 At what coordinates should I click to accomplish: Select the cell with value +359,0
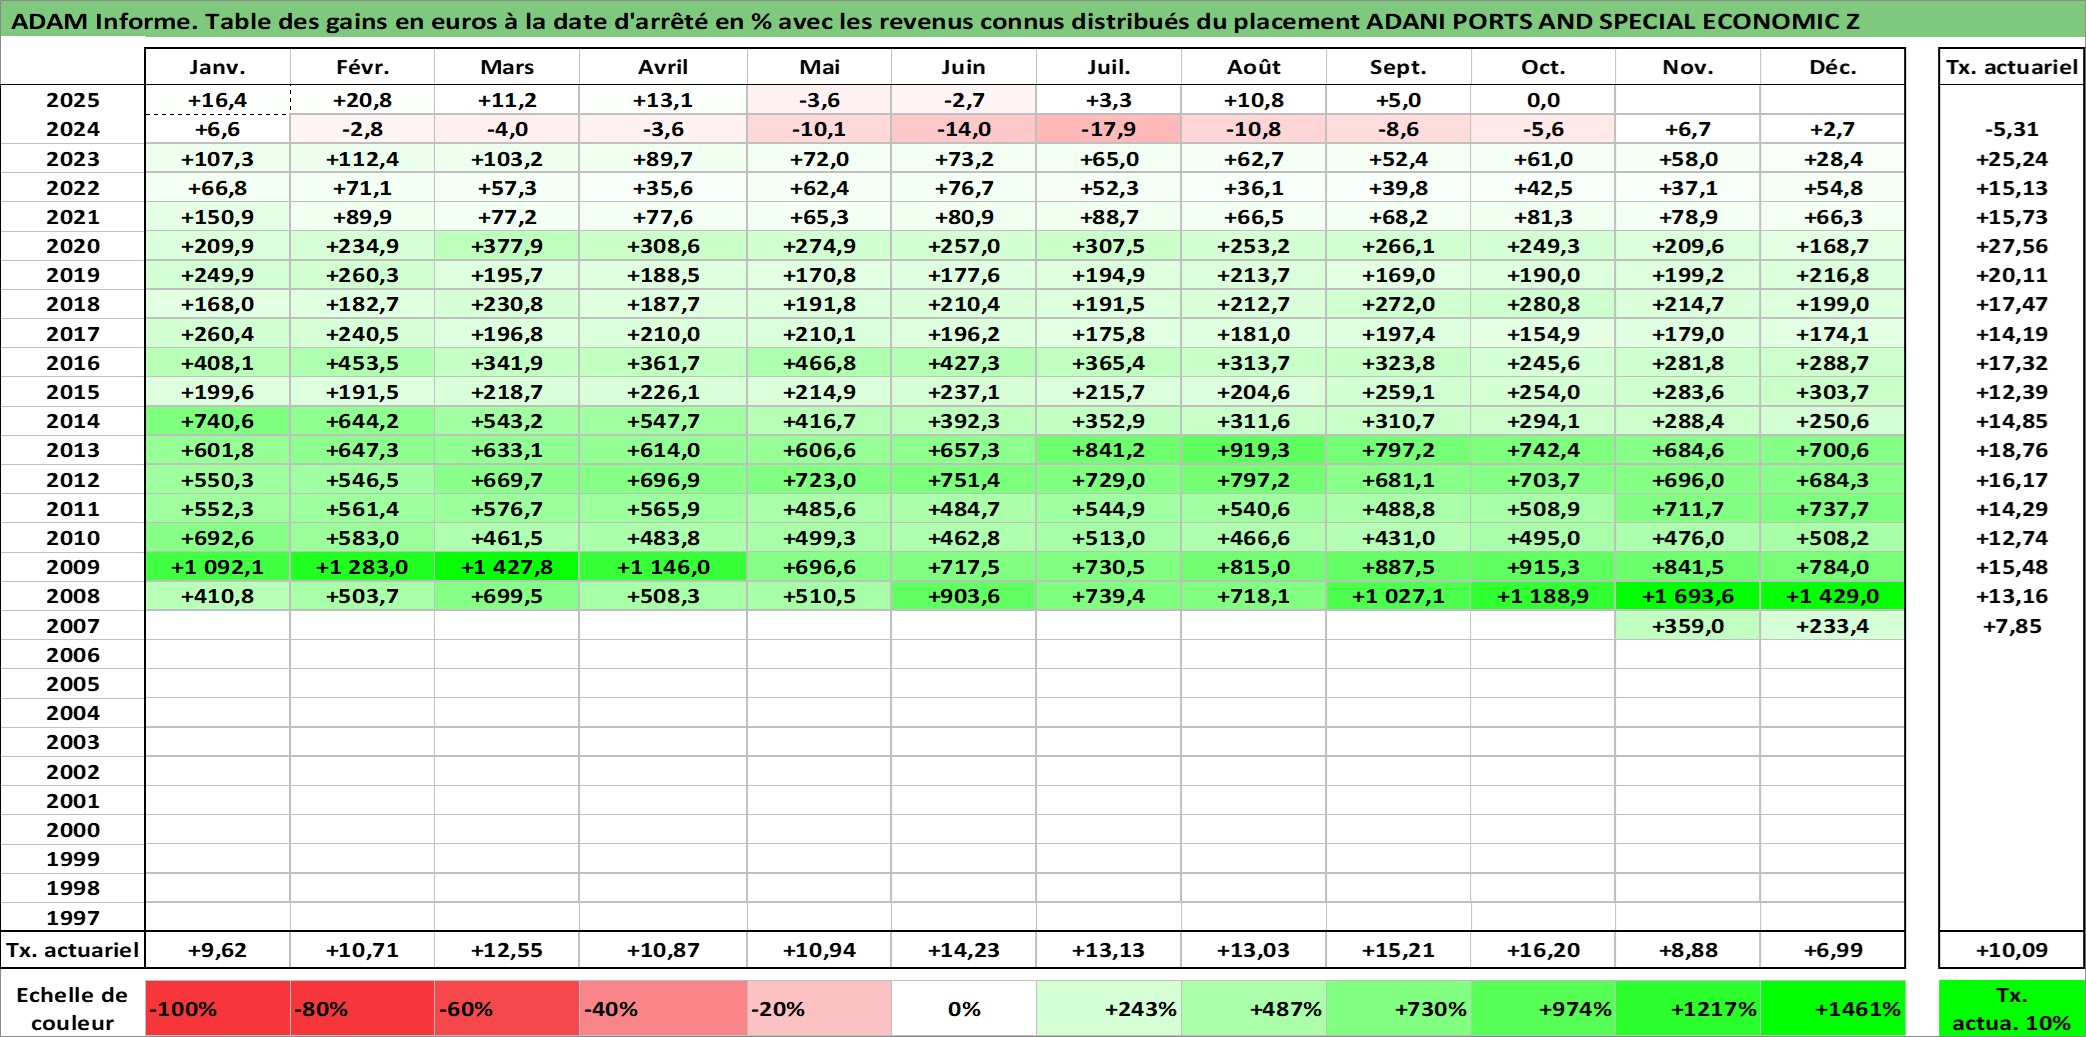pos(1688,626)
